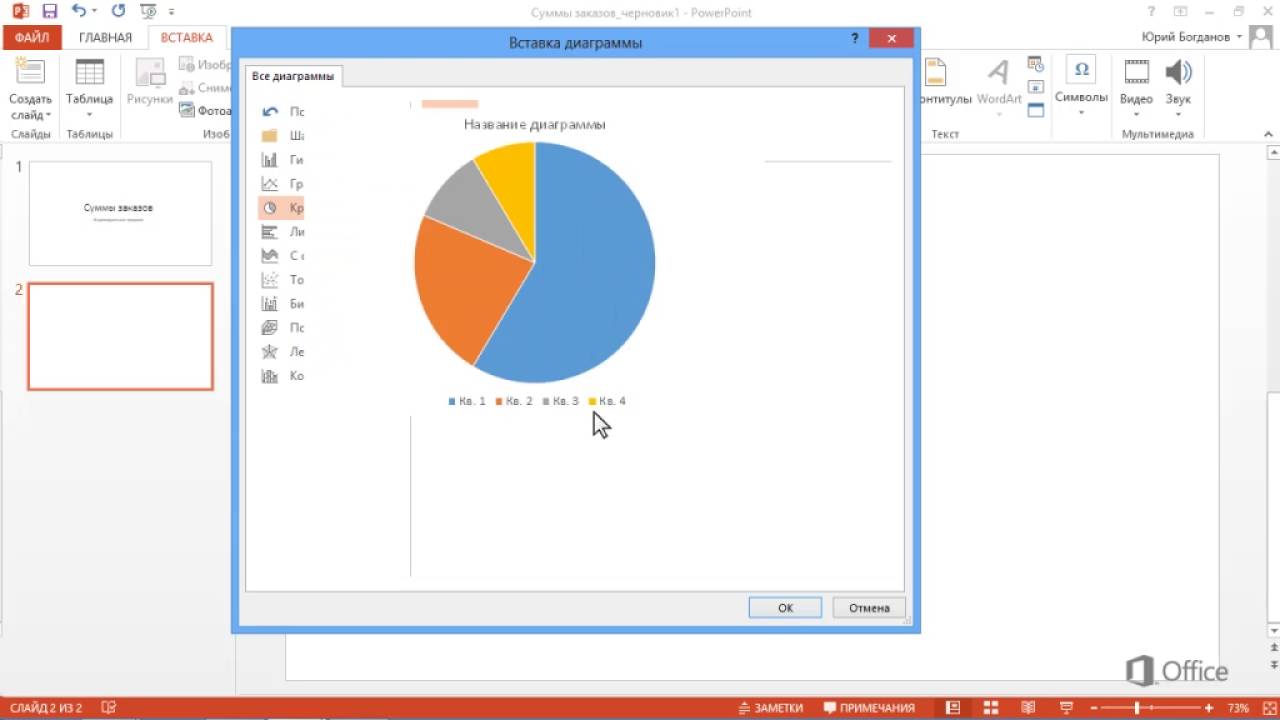This screenshot has height=720, width=1280.
Task: Choose the Комбинированная combo chart type
Action: pyautogui.click(x=280, y=376)
